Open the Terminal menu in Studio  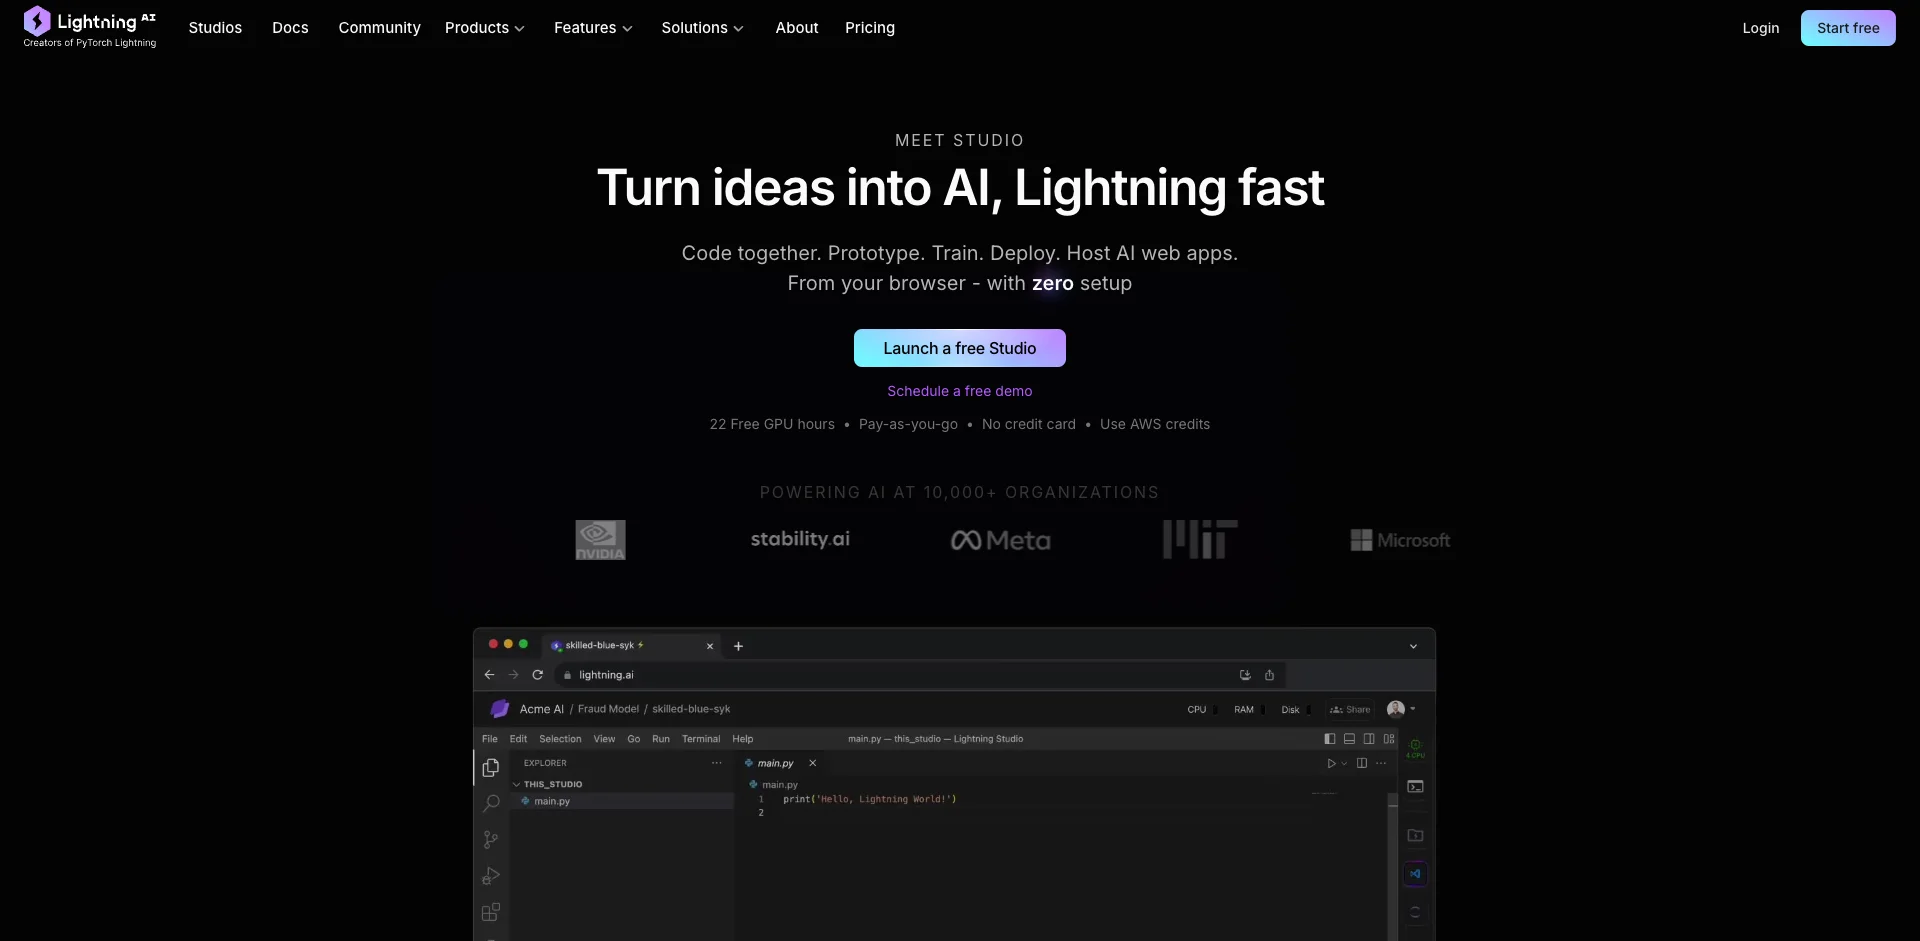[701, 739]
